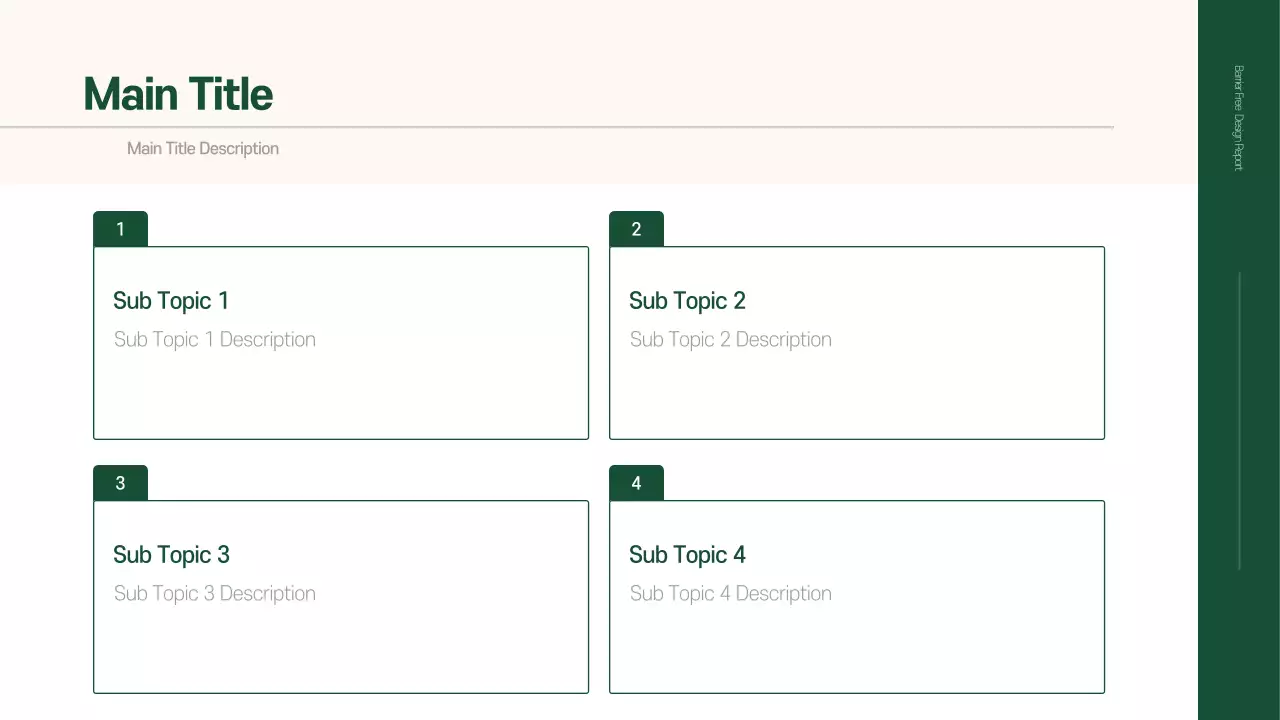The image size is (1280, 720).
Task: Select the Sub Topic 4 heading
Action: point(687,555)
